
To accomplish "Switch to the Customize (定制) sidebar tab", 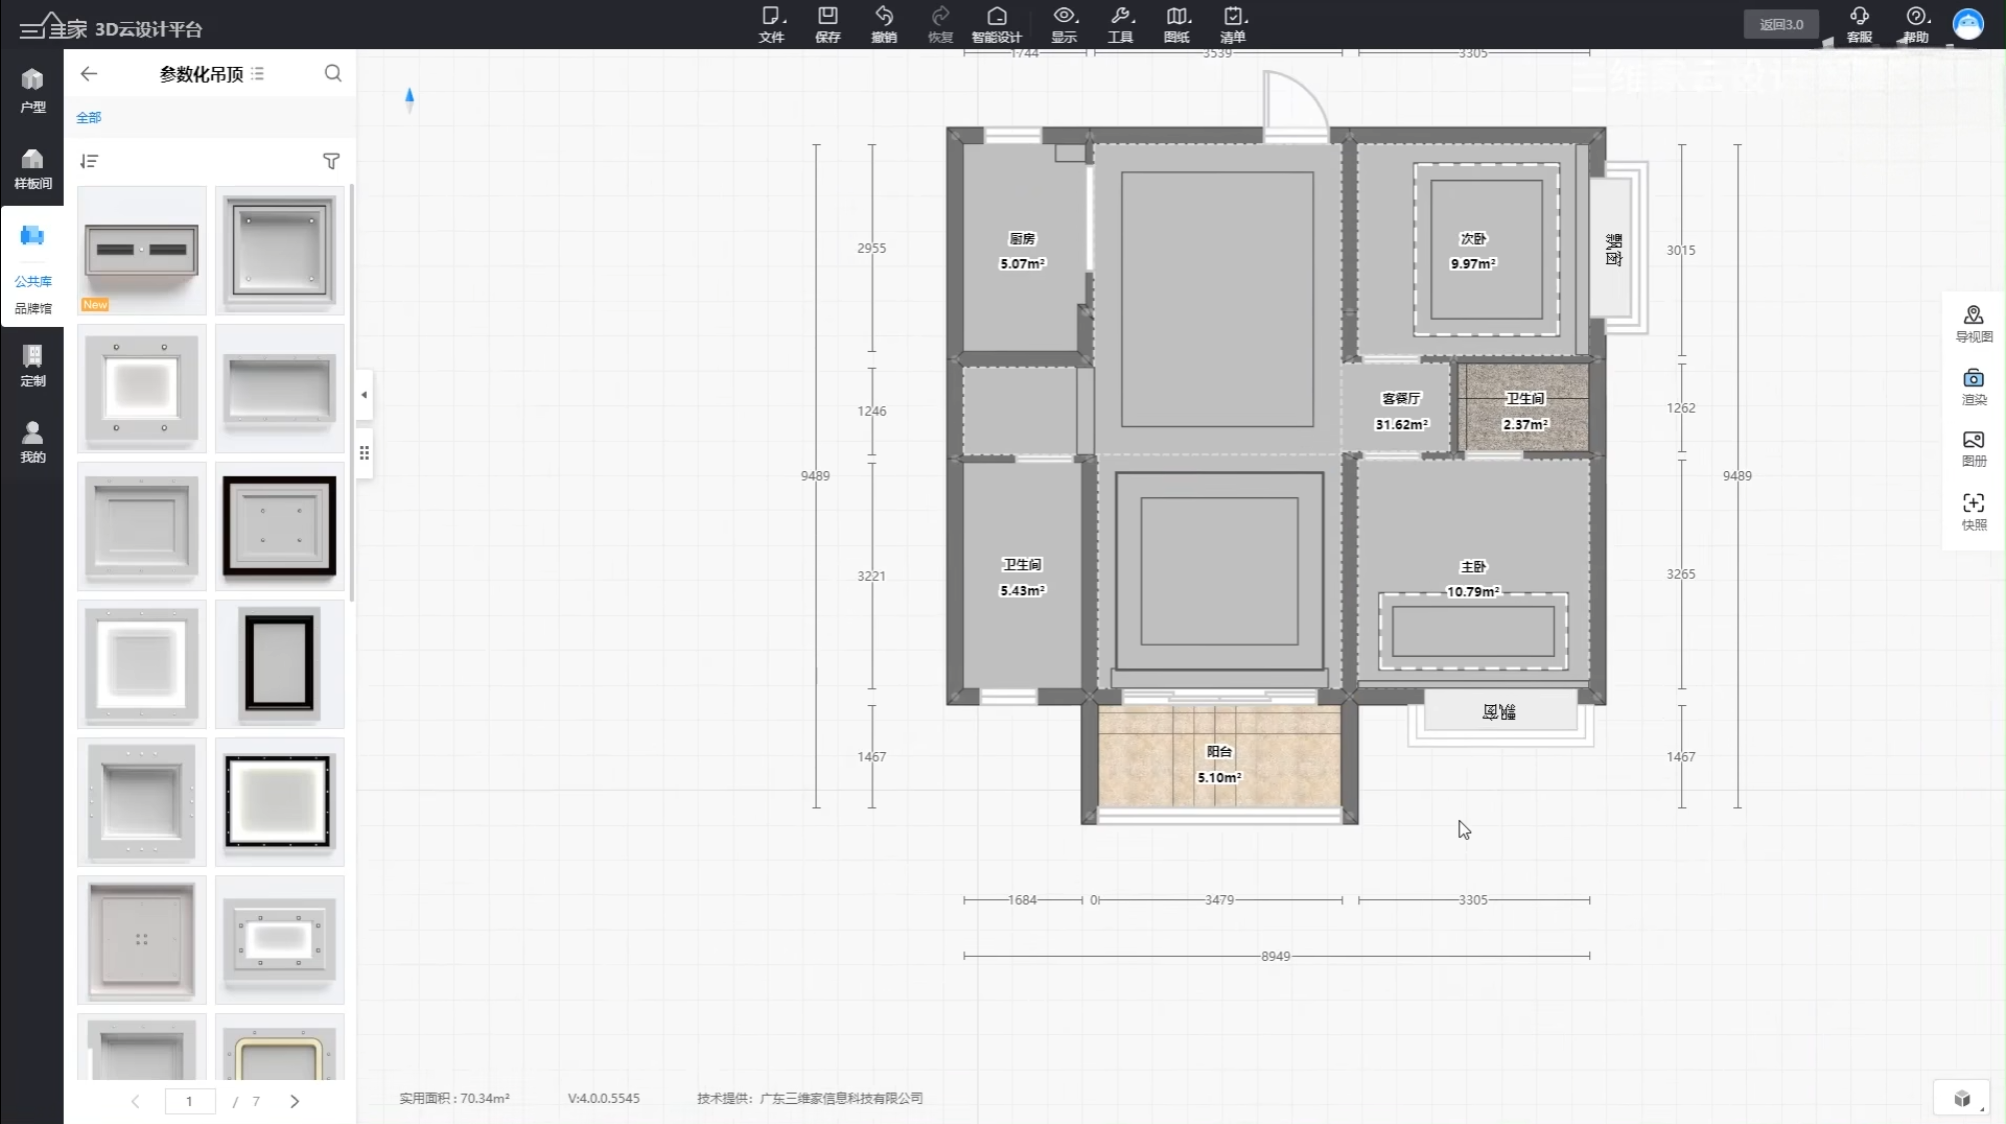I will click(x=32, y=364).
